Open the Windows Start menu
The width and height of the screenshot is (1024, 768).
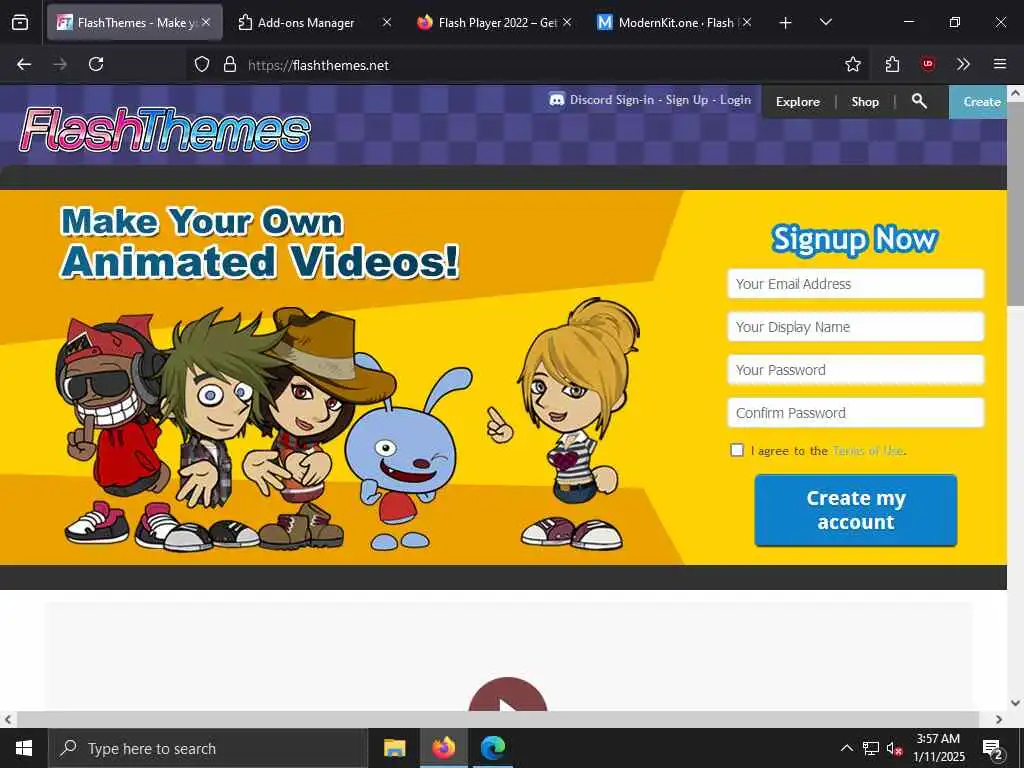coord(24,748)
